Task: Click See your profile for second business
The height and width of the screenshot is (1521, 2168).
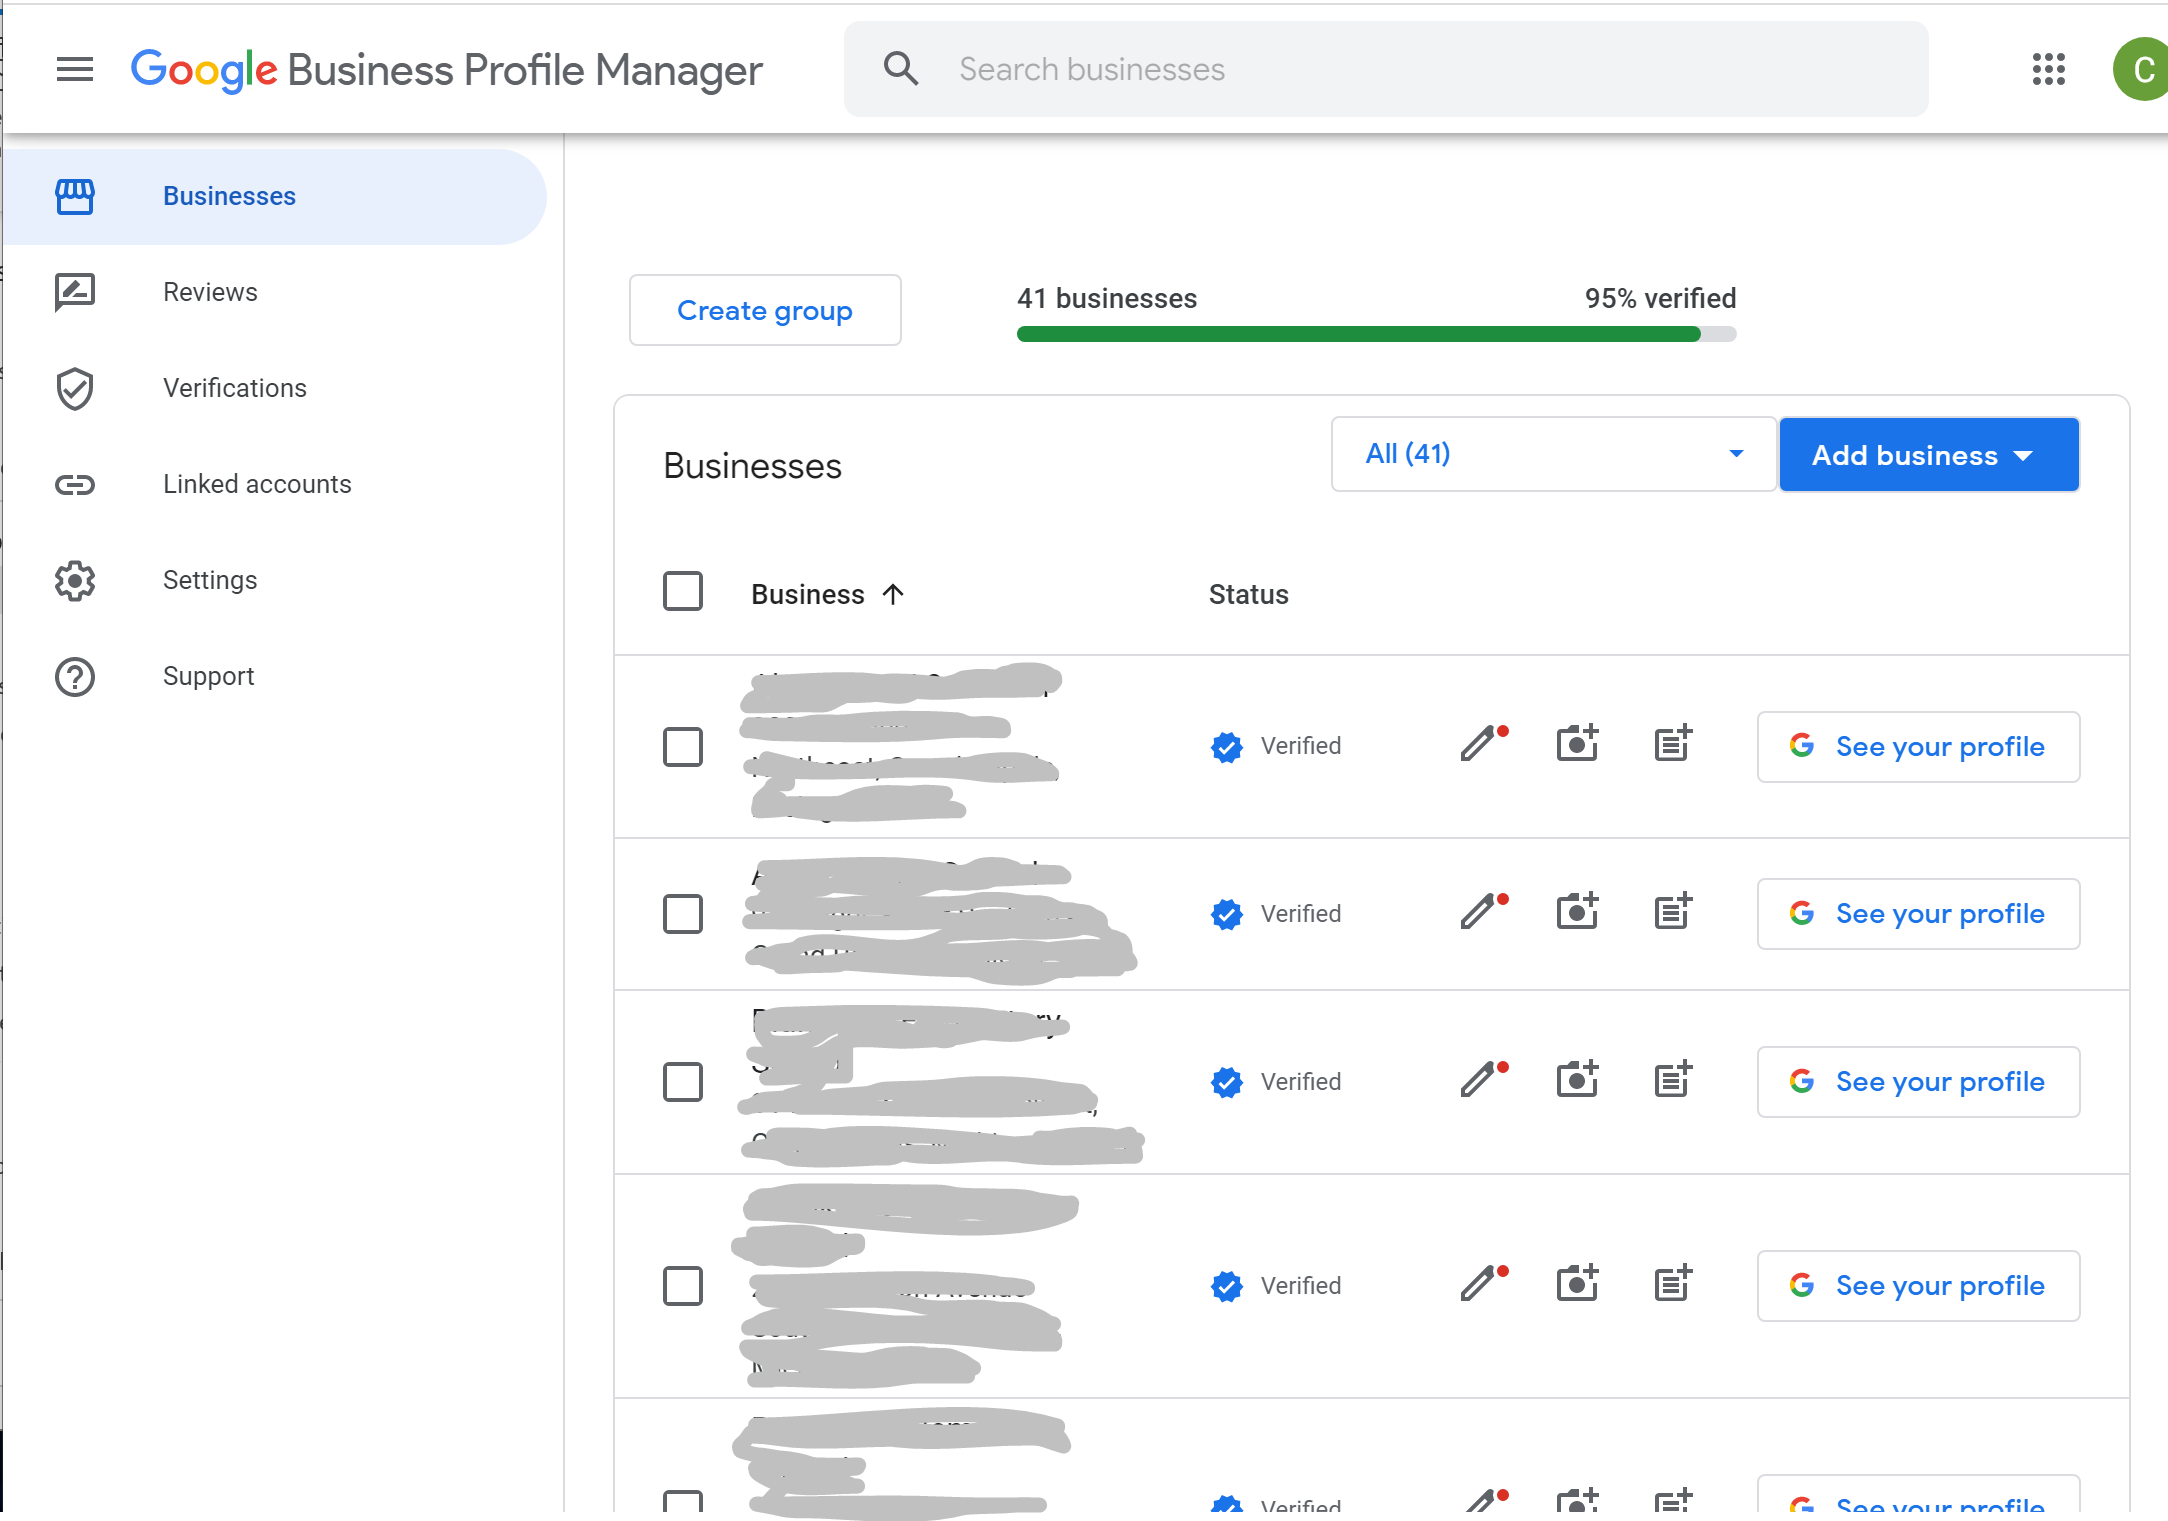Action: (x=1918, y=914)
